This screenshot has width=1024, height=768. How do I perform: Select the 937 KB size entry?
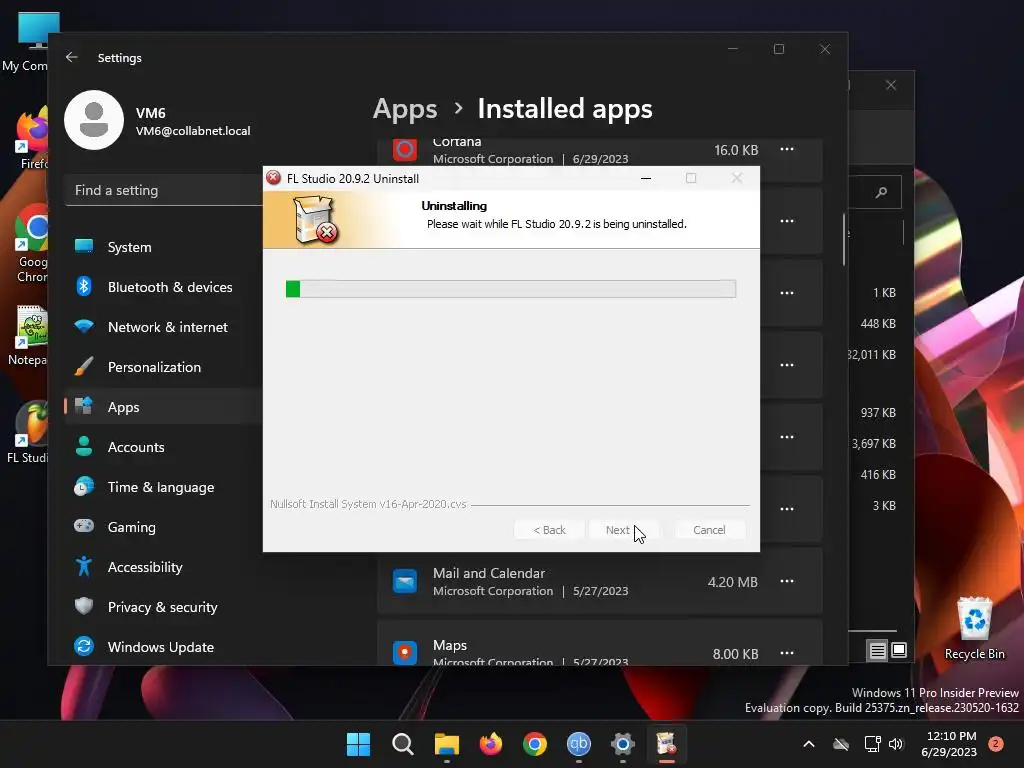(x=878, y=413)
